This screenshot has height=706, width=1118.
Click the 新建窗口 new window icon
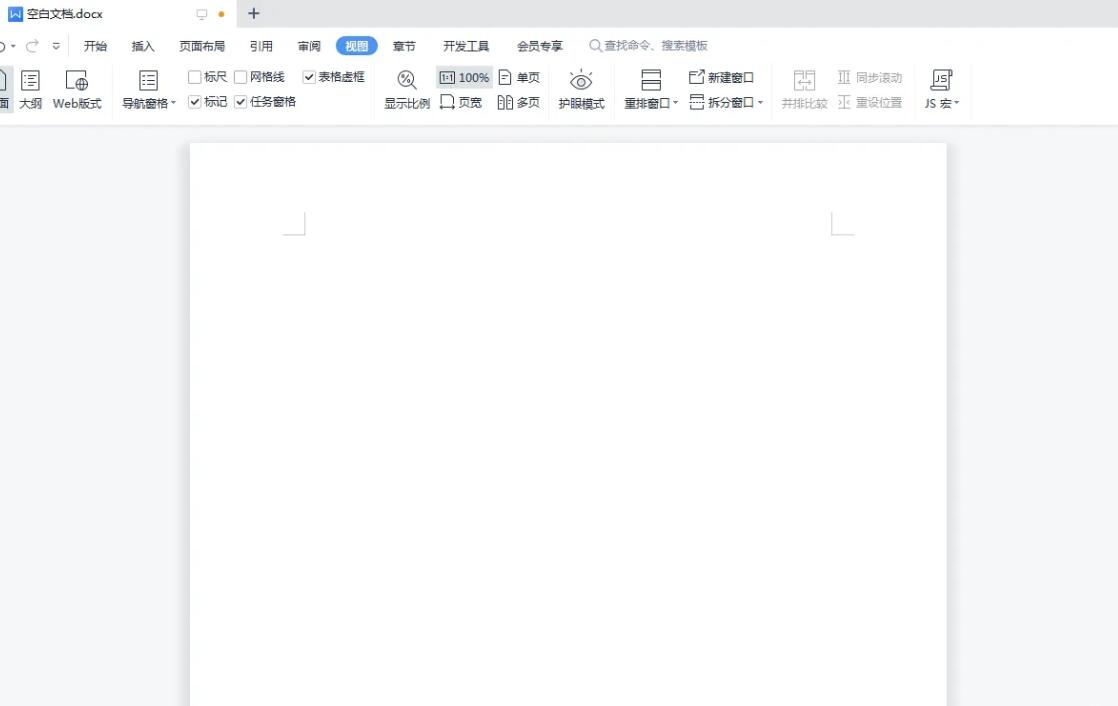697,77
